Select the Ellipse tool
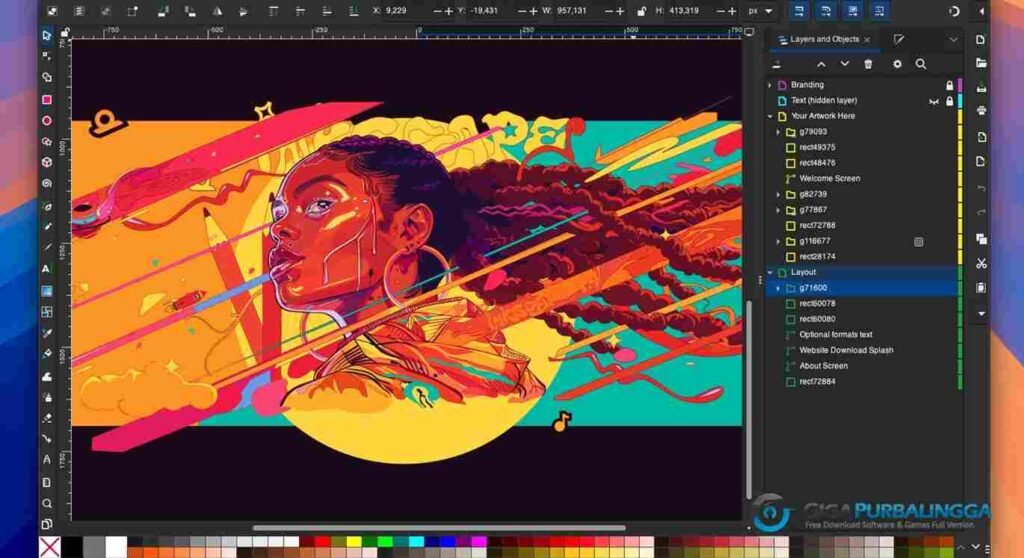The image size is (1024, 558). [46, 121]
